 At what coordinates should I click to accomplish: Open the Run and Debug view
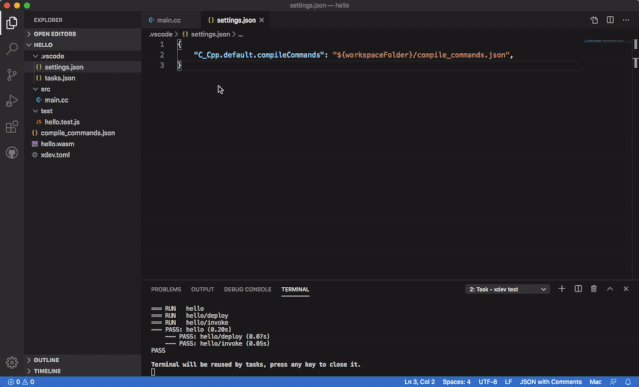(12, 101)
